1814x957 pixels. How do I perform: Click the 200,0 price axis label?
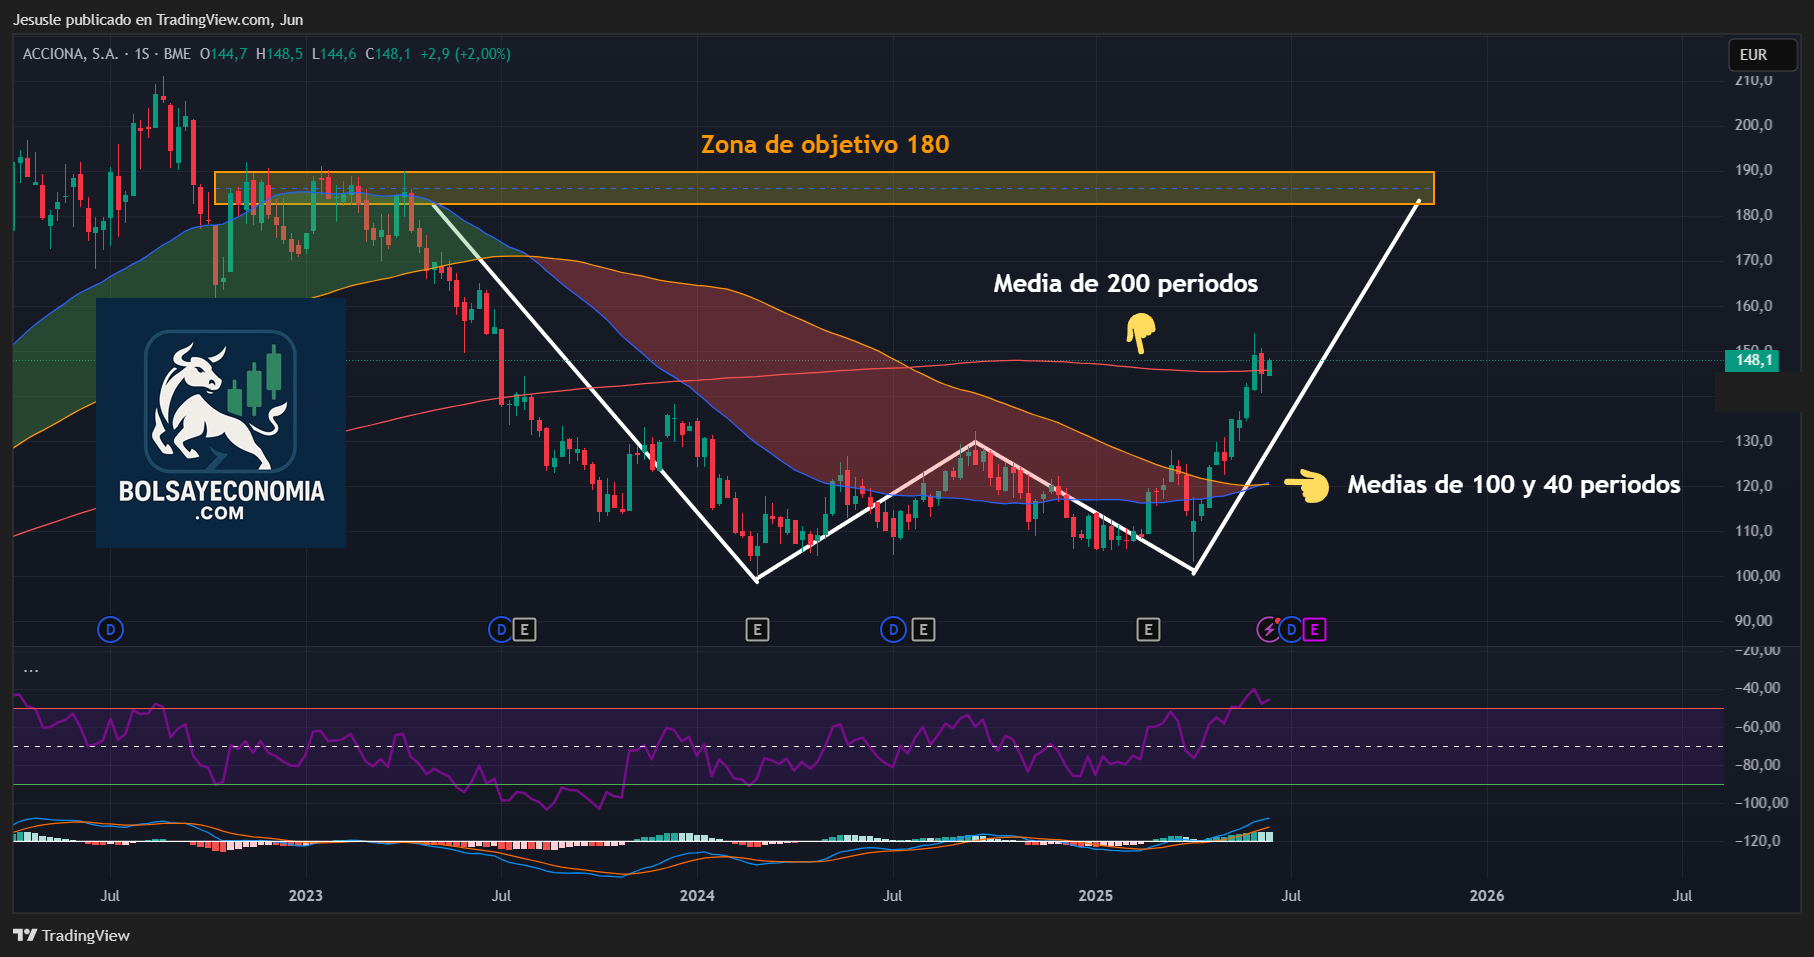point(1754,125)
